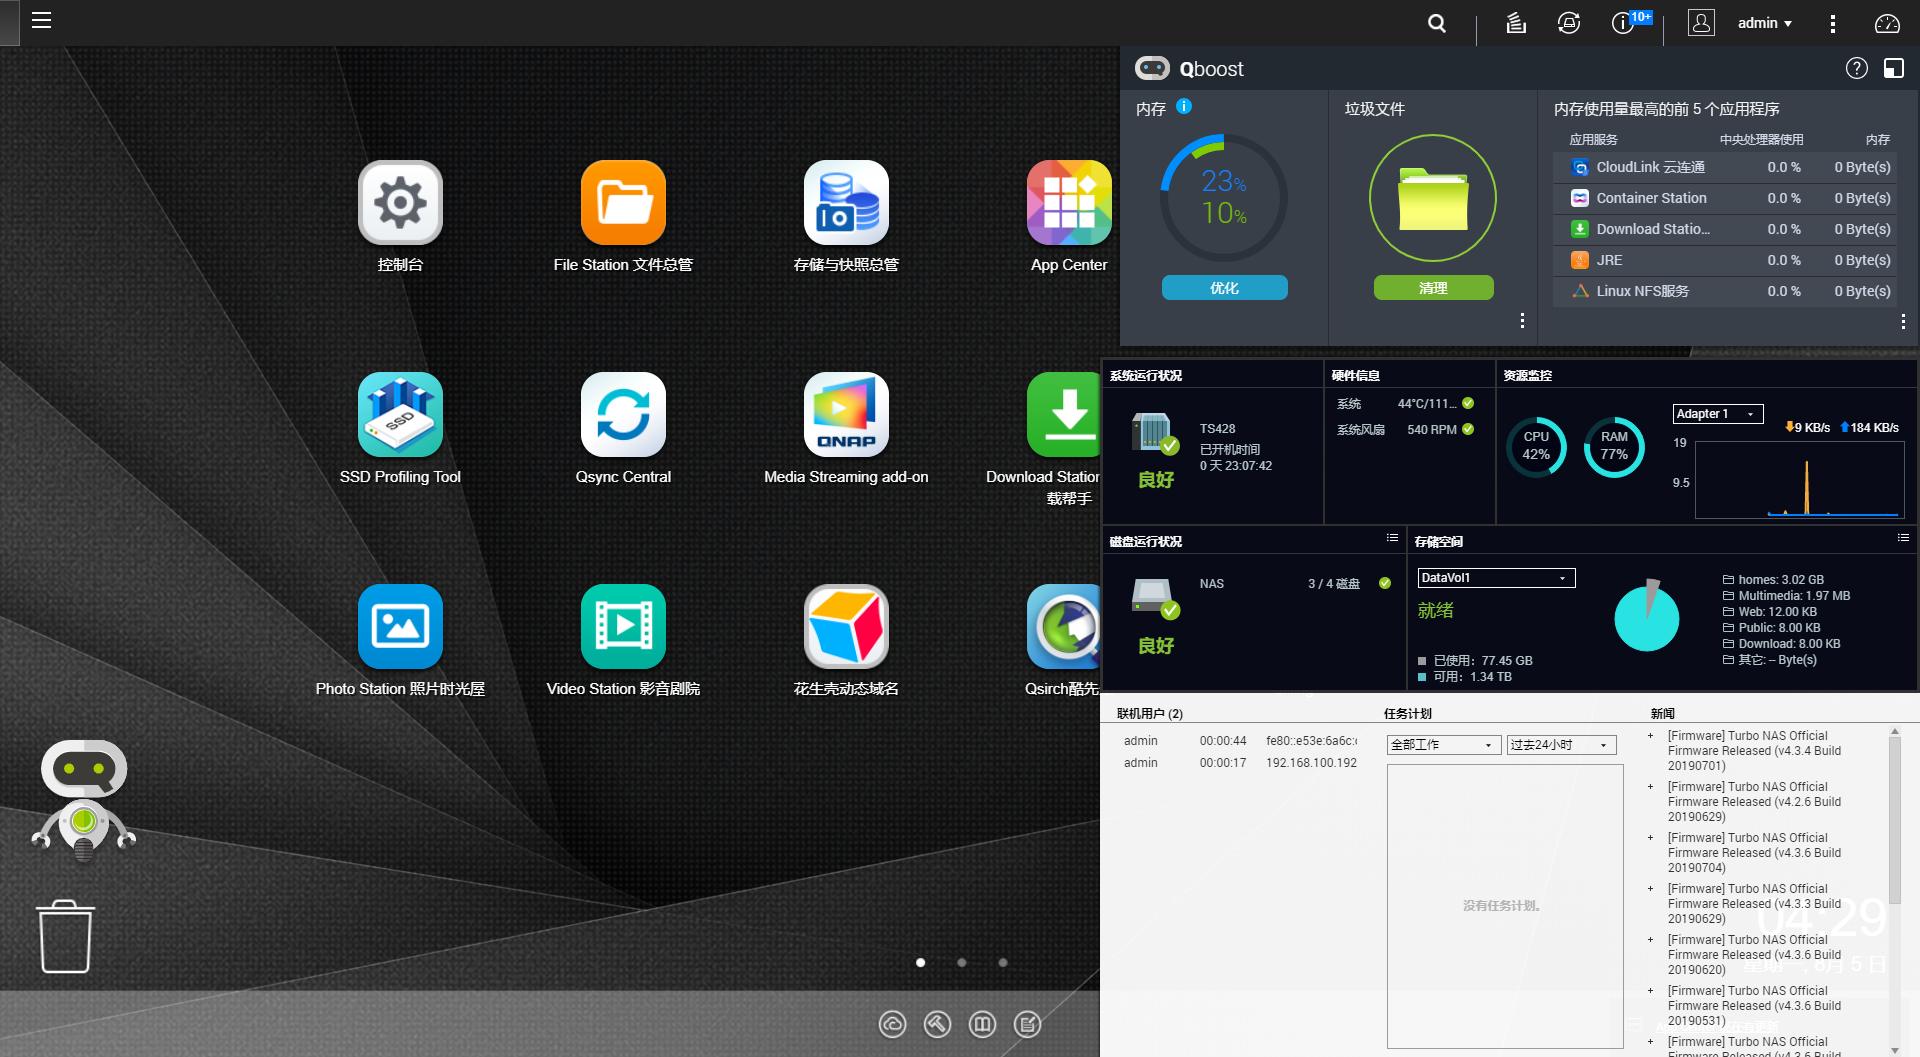Expand news item for v4.3.4 Build 20190701
The image size is (1920, 1057).
point(1650,736)
